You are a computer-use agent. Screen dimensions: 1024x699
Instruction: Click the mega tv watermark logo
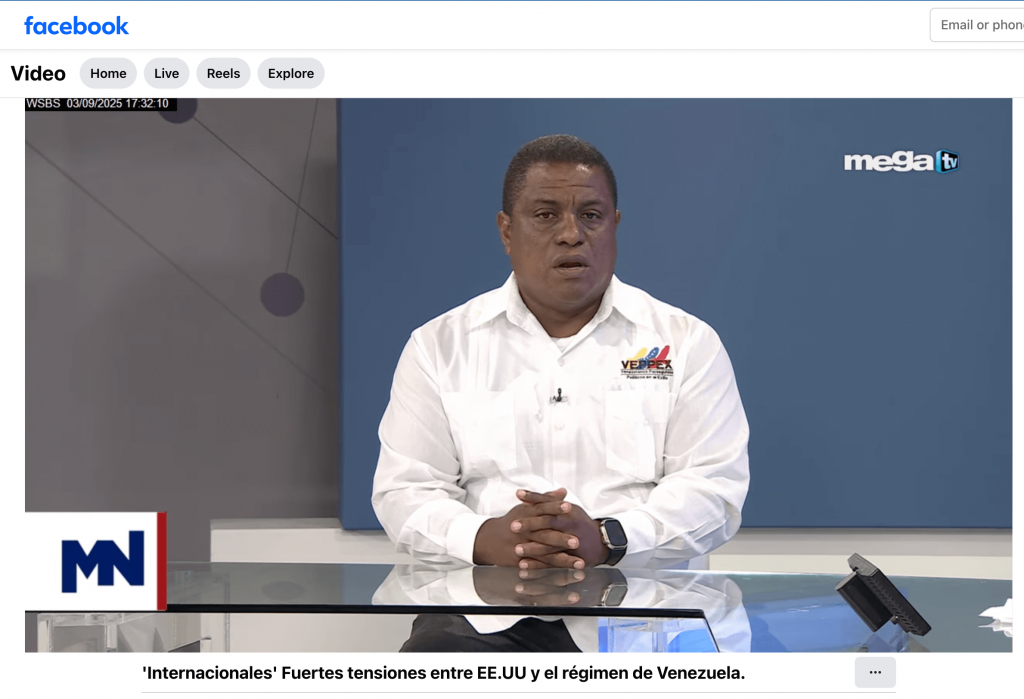pos(900,161)
